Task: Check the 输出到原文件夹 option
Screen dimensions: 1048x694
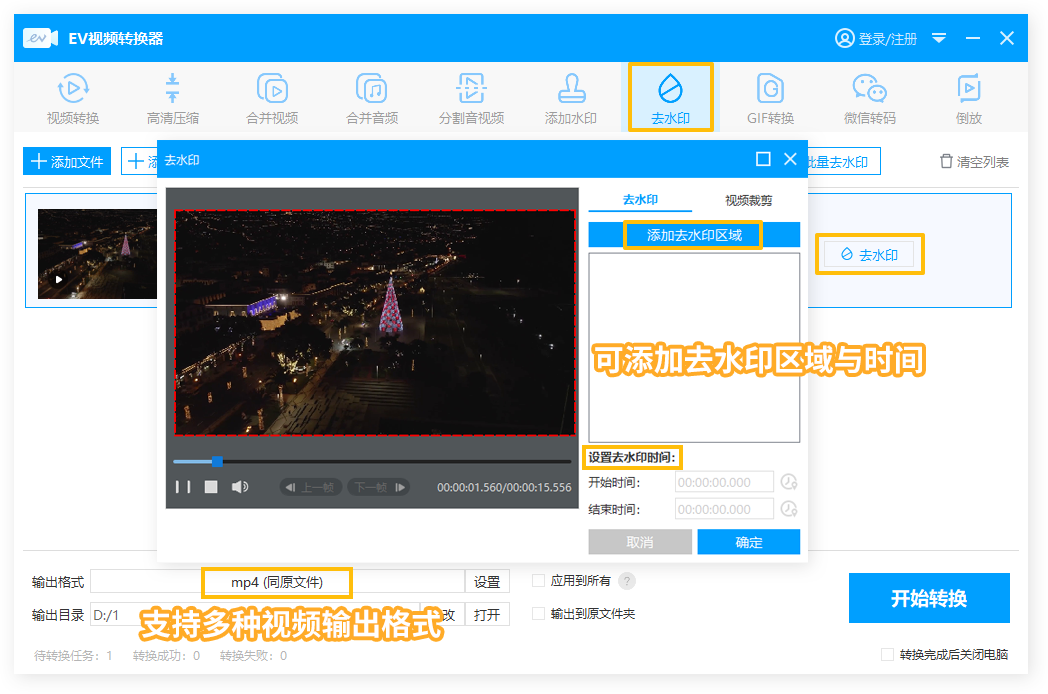Action: pos(539,614)
